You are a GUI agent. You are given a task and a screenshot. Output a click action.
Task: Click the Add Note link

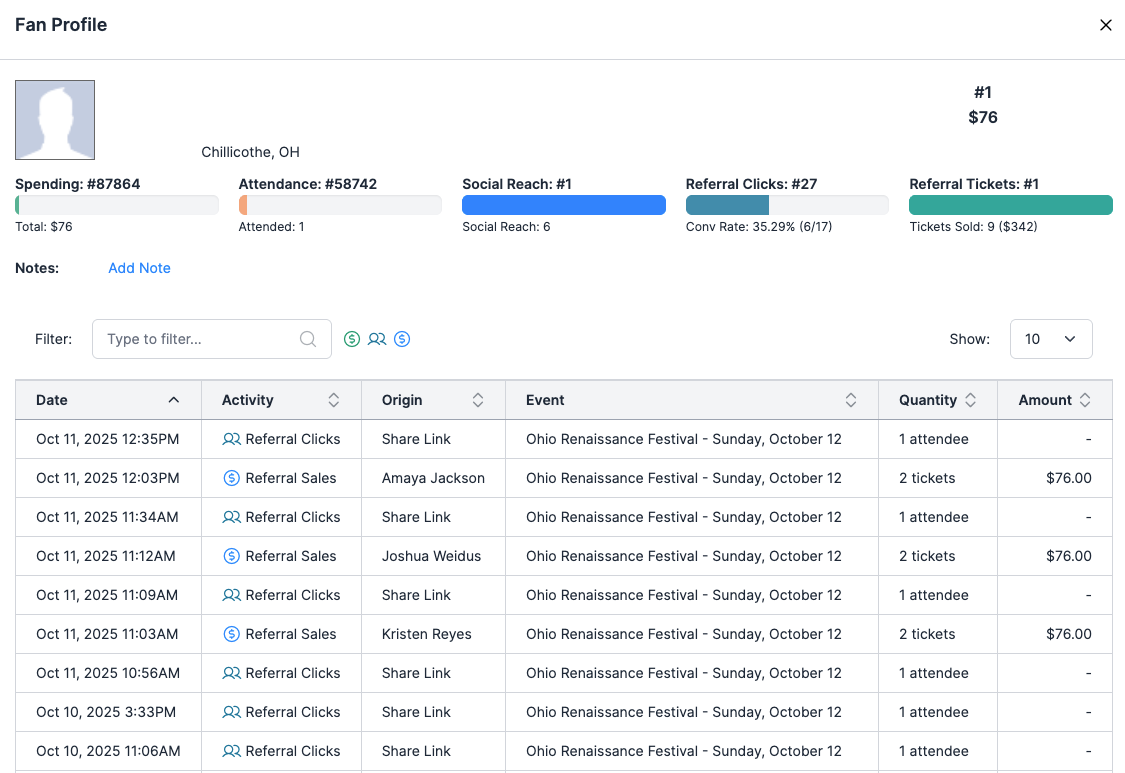coord(139,268)
